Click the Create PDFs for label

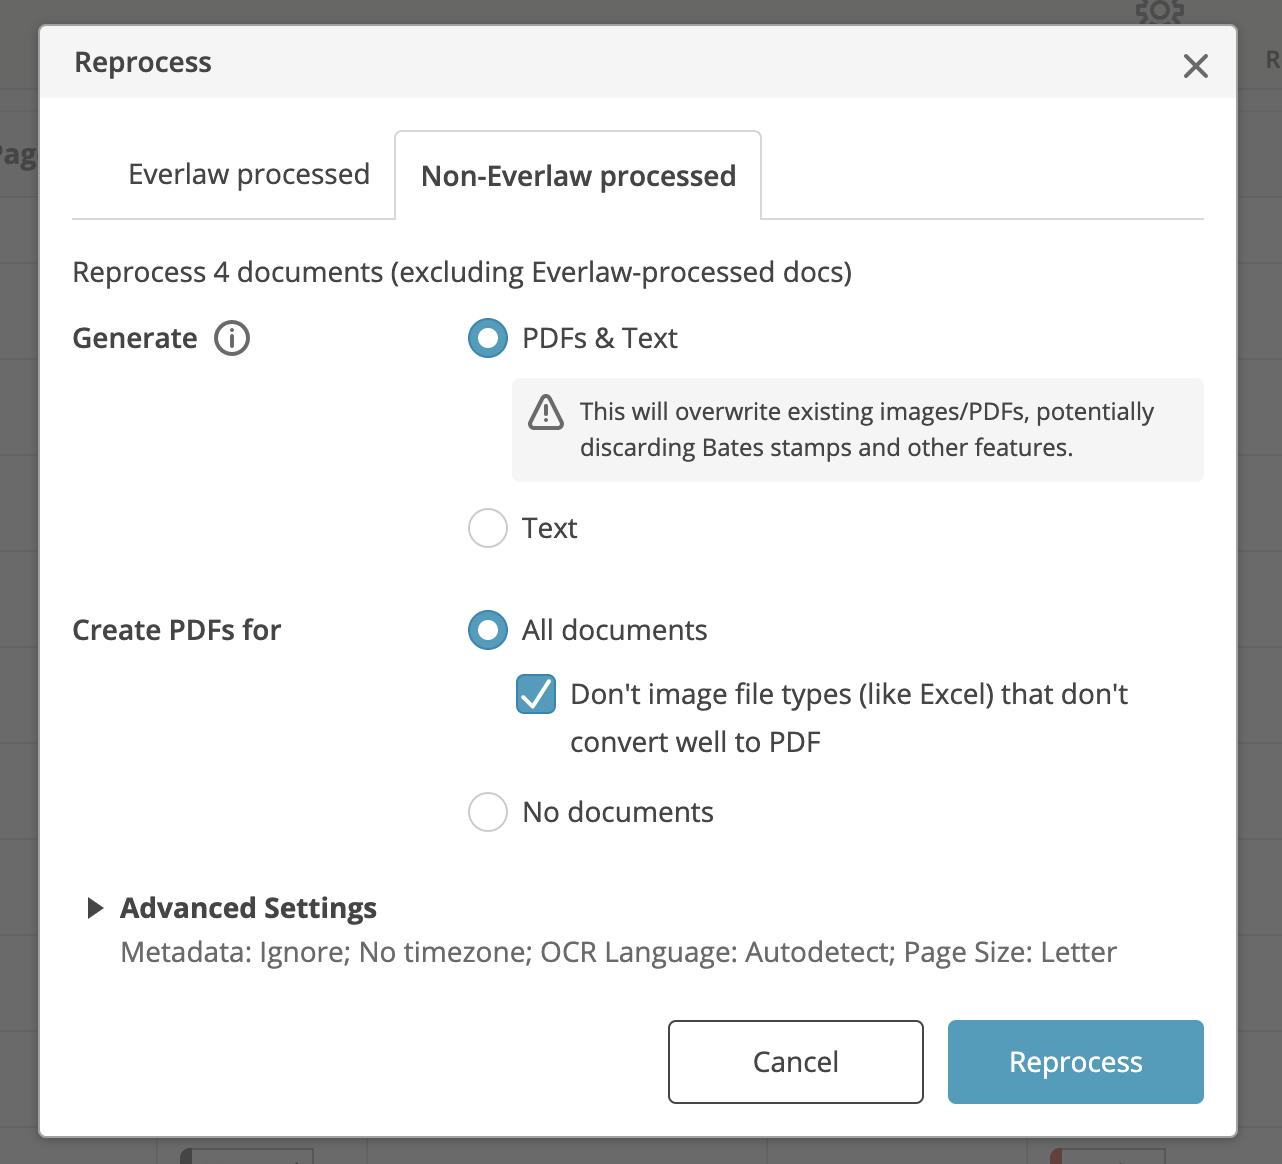tap(177, 630)
